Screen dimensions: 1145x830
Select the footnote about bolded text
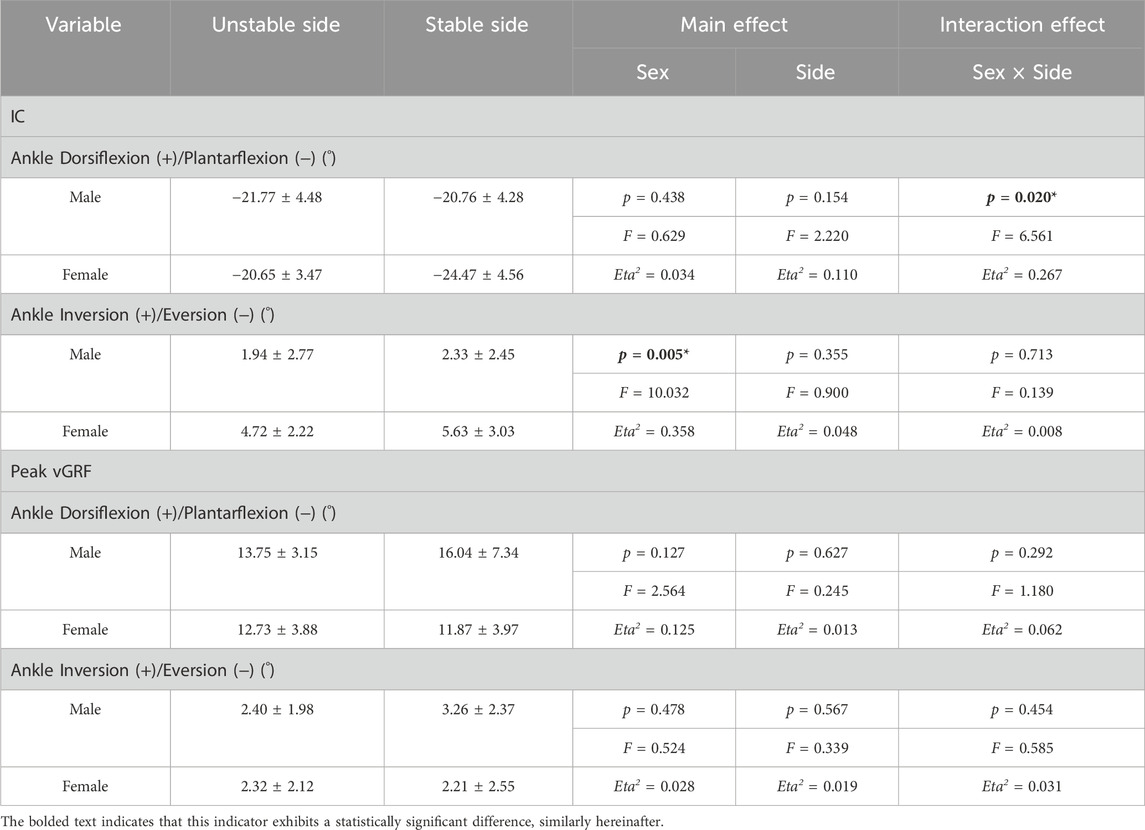point(333,821)
